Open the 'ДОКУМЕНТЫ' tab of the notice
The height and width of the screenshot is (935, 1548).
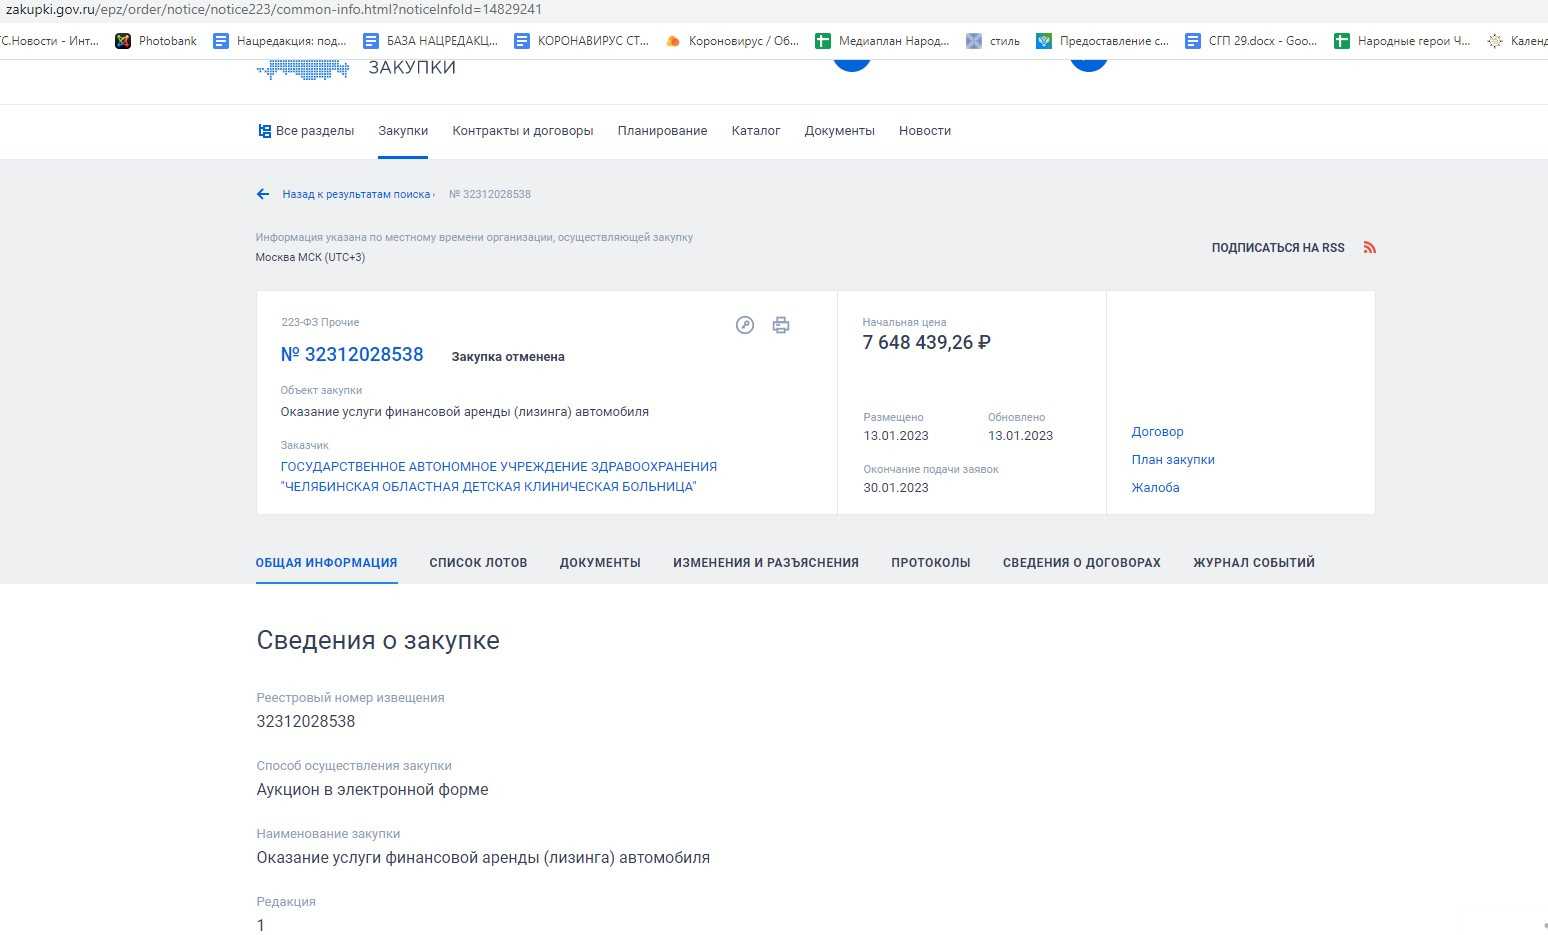click(x=600, y=563)
